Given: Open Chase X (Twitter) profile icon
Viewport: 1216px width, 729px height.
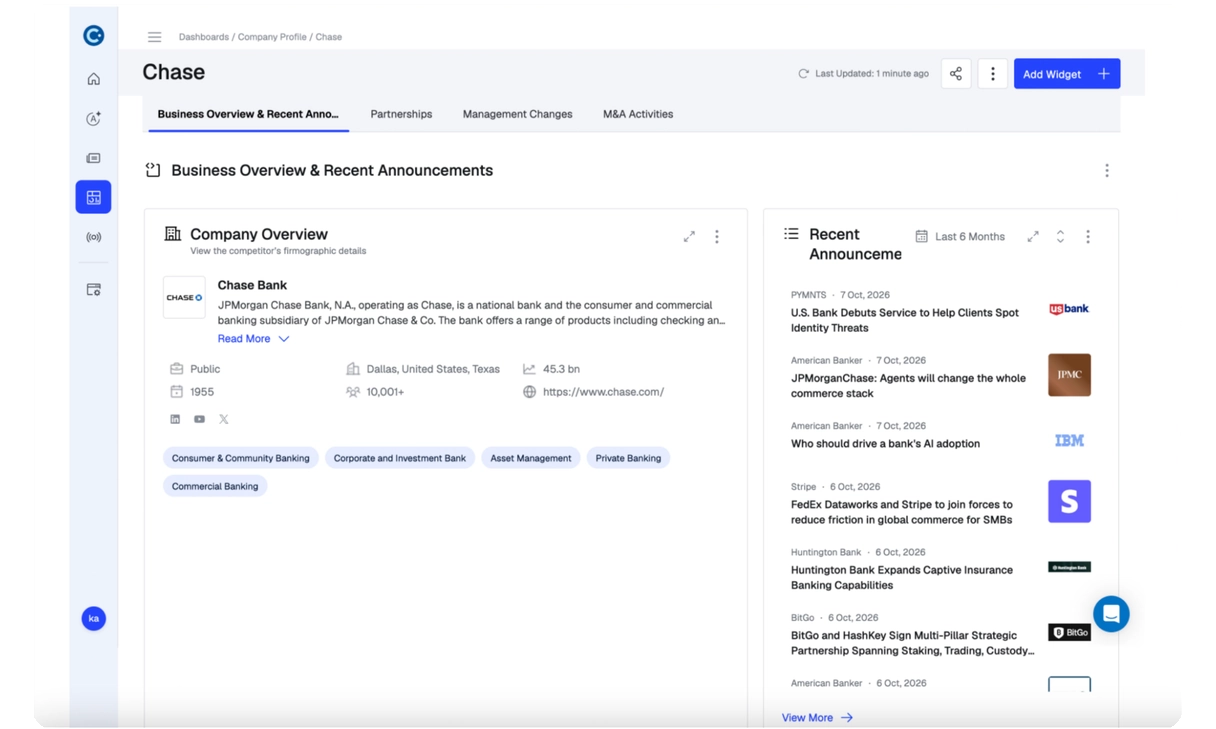Looking at the screenshot, I should [x=224, y=419].
